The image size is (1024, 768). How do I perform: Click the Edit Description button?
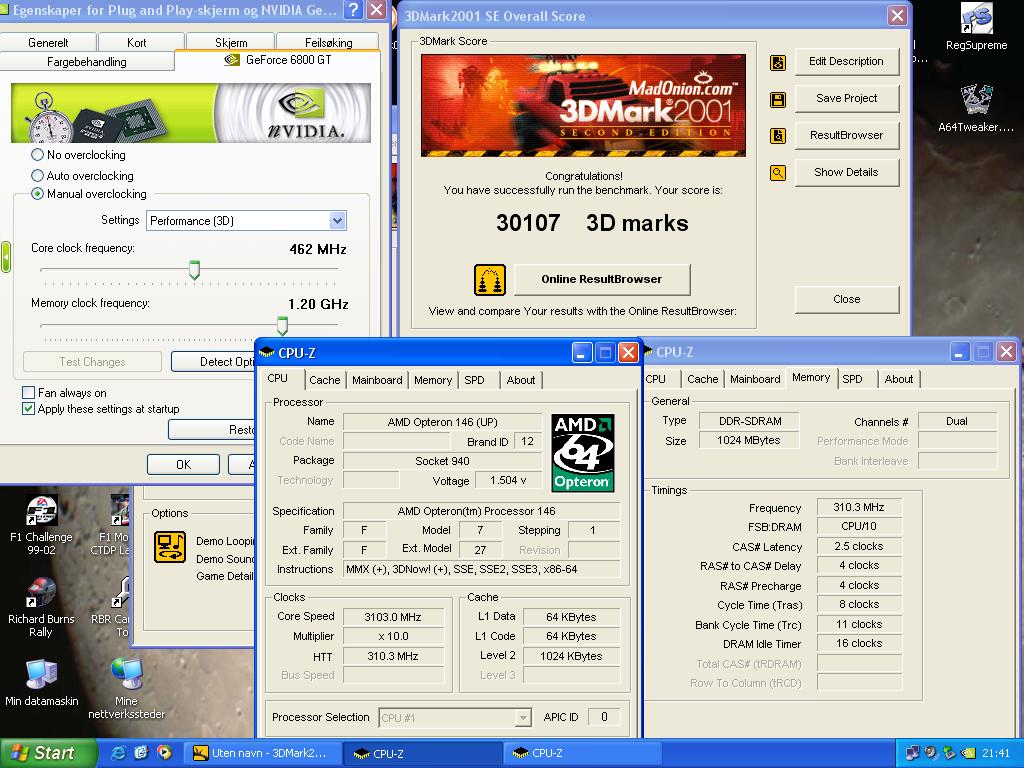846,61
